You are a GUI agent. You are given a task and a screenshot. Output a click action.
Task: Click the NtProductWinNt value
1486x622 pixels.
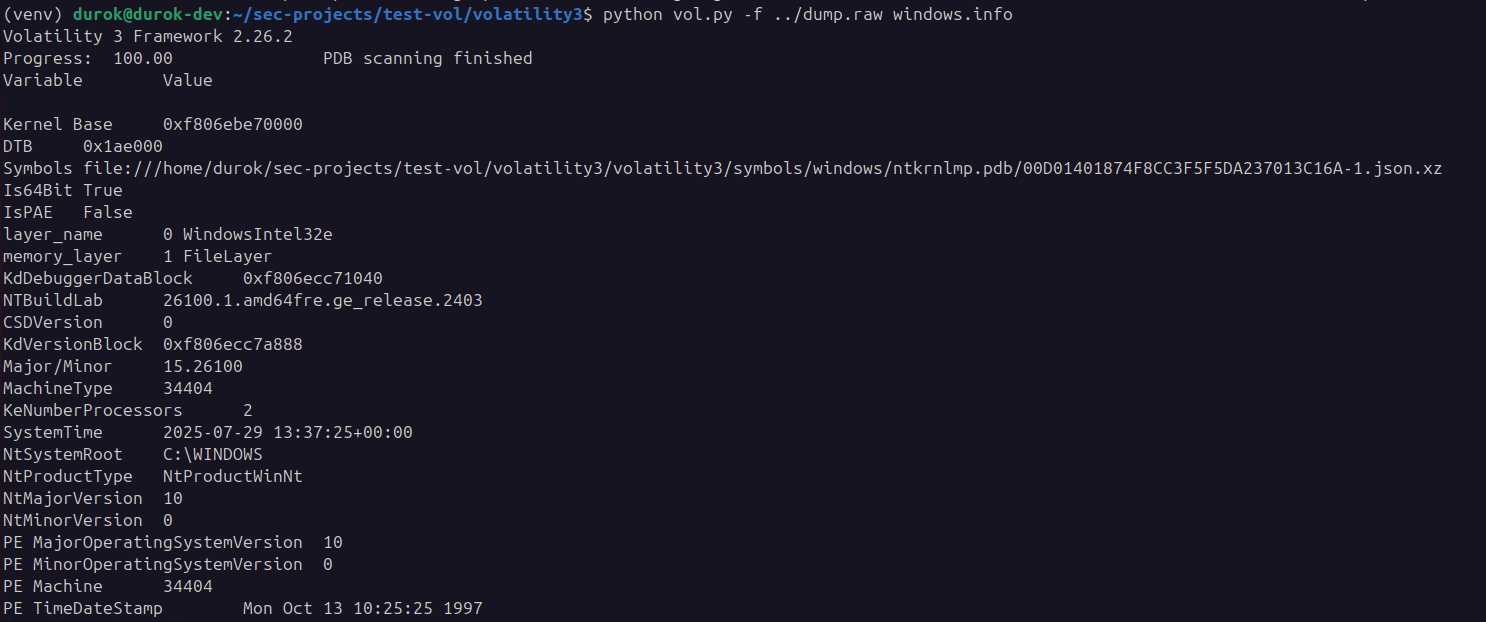233,476
